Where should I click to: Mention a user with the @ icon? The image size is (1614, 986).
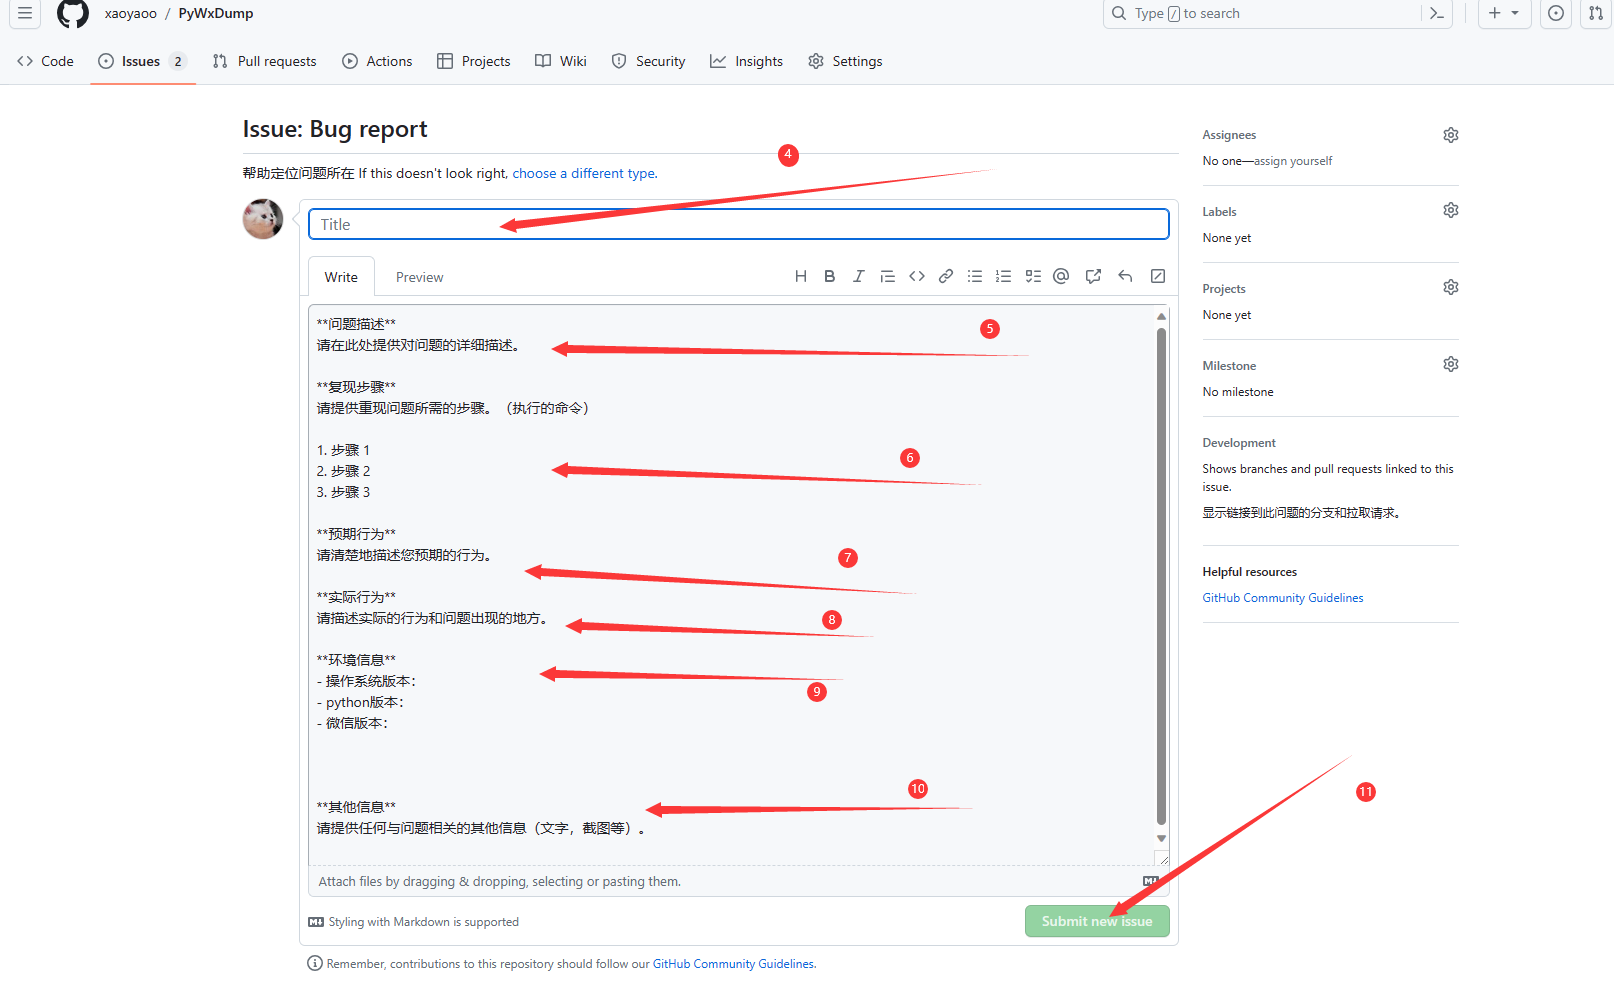[x=1061, y=277]
